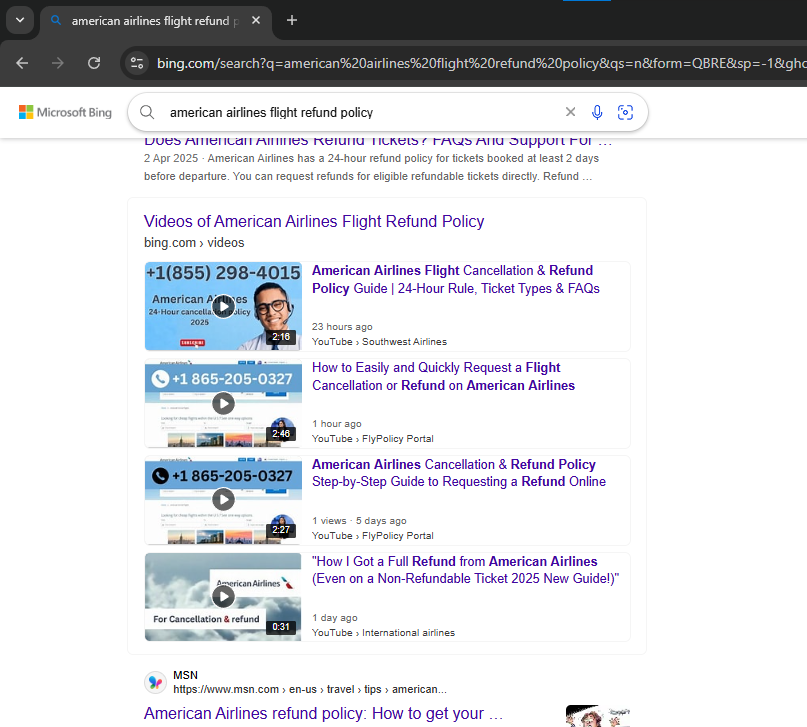Open Videos of American Airlines Flight Refund Policy
The width and height of the screenshot is (807, 727).
[314, 221]
